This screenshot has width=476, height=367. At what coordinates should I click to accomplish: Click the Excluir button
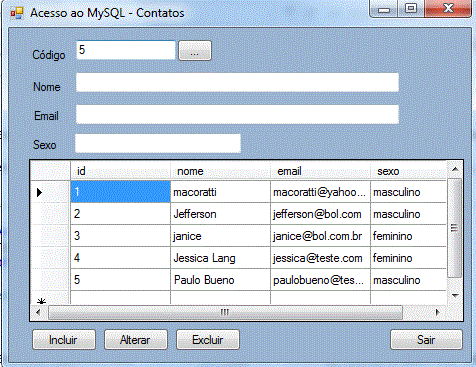[208, 340]
